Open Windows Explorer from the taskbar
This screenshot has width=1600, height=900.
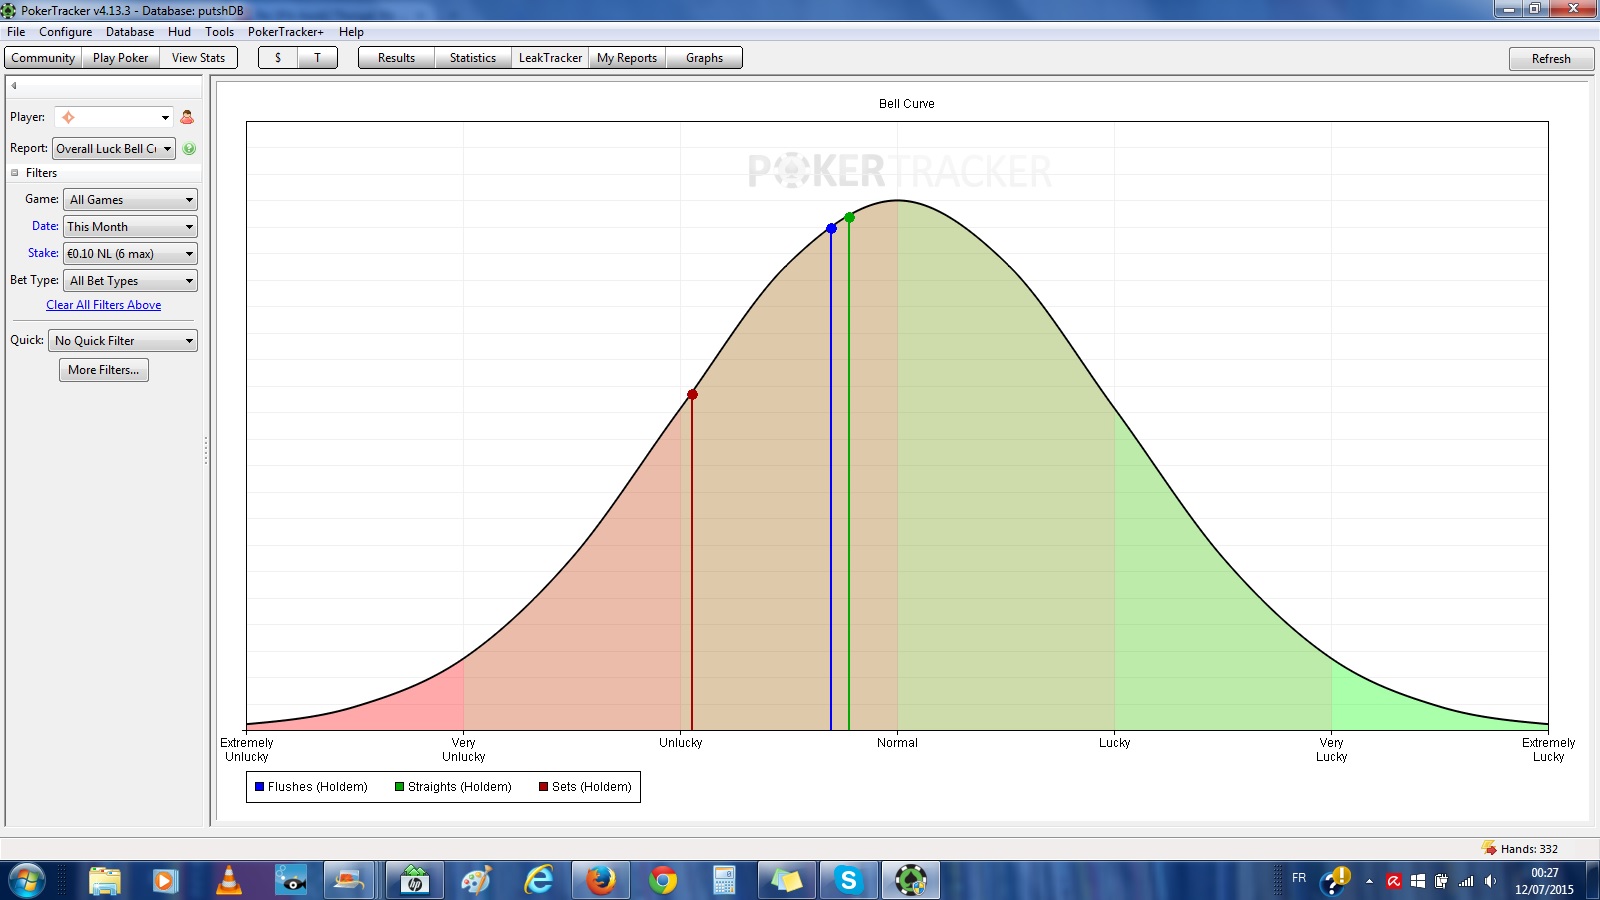click(105, 881)
